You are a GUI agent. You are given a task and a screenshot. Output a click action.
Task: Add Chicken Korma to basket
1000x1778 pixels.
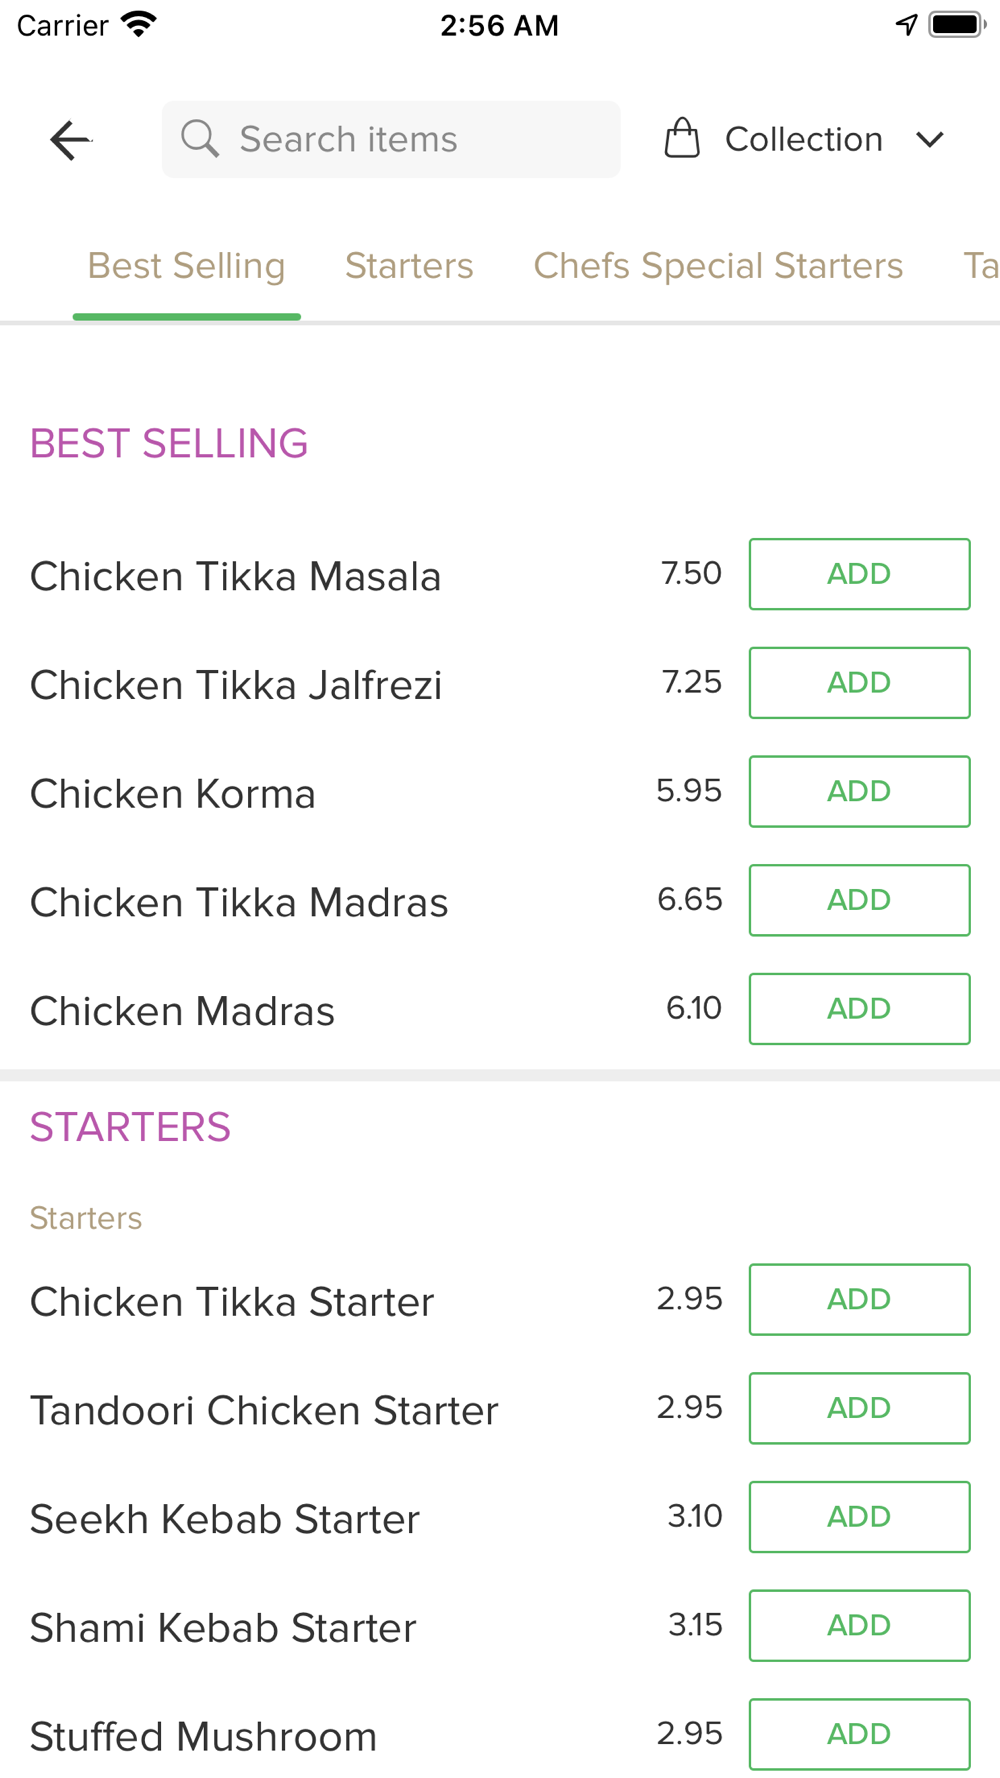click(x=859, y=791)
